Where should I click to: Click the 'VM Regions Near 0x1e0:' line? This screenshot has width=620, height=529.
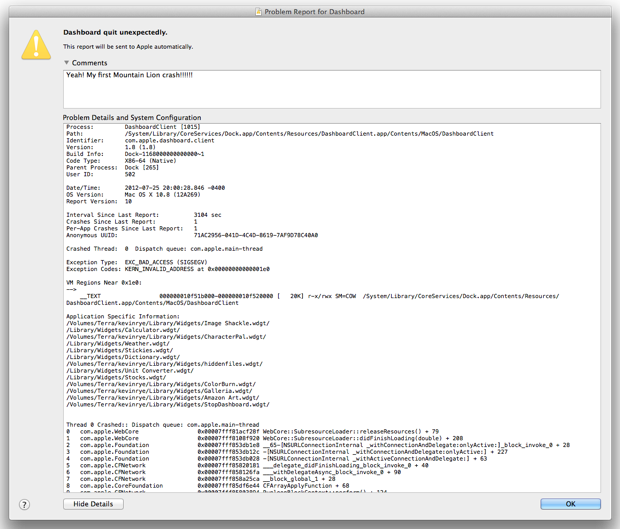[104, 283]
